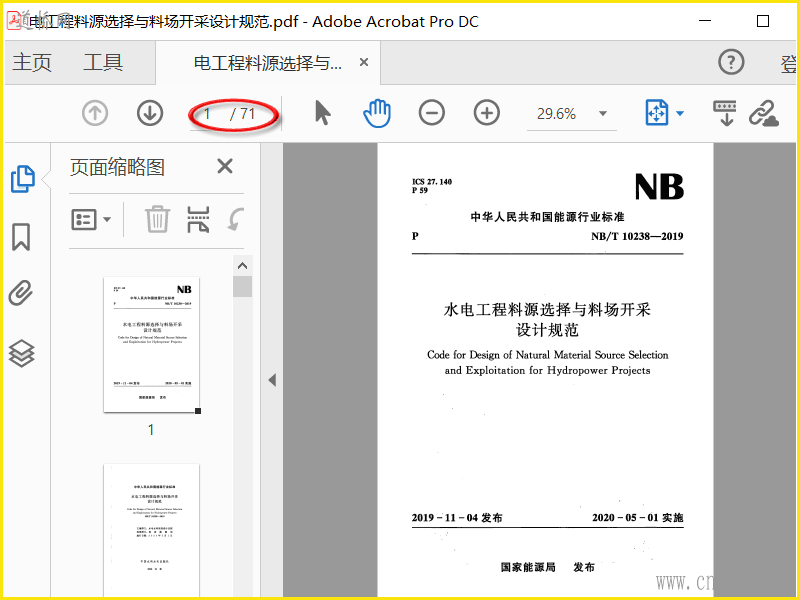Screen dimensions: 800x600
Task: Click the fit page display icon
Action: click(x=657, y=113)
